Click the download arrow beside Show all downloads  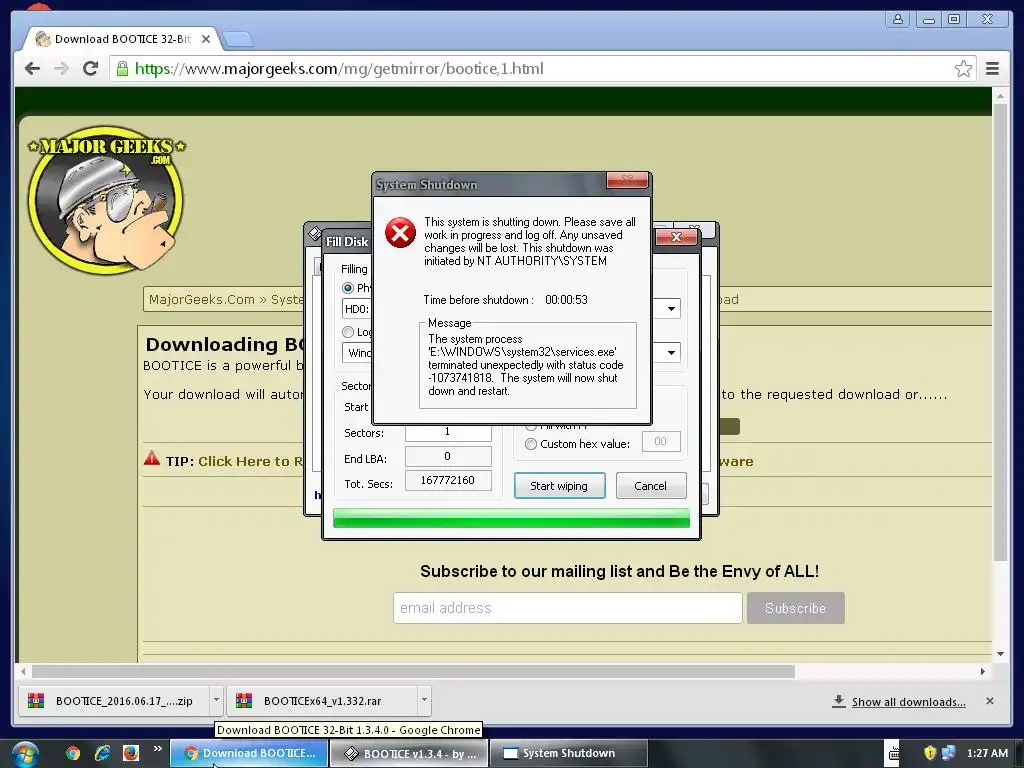(839, 701)
